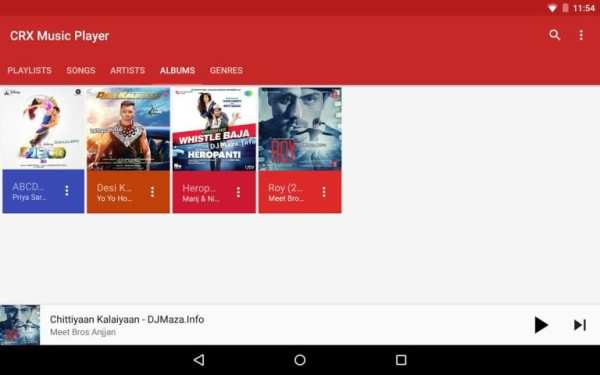Viewport: 600px width, 375px height.
Task: Switch to the Songs tab
Action: (81, 70)
